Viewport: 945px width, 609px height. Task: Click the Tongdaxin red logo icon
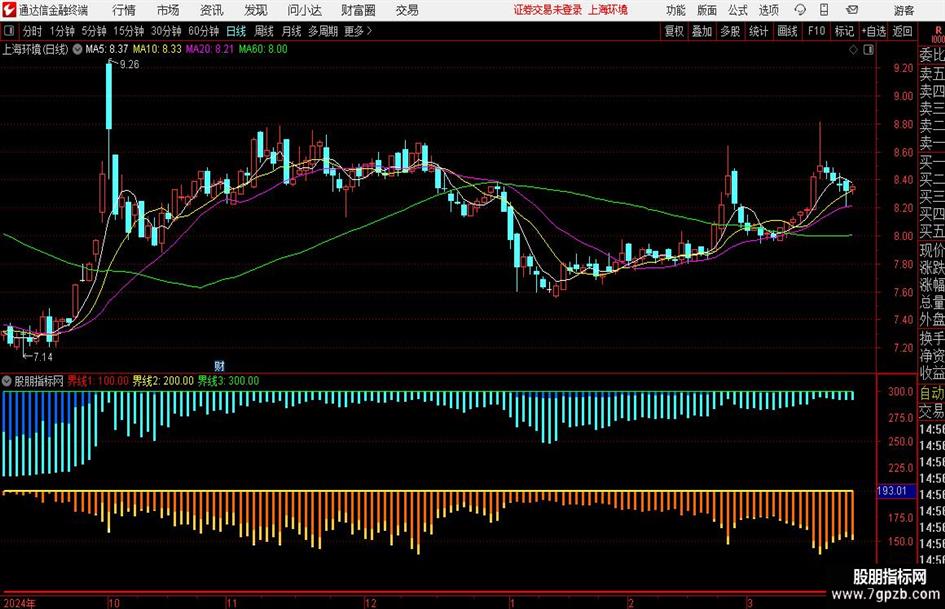coord(9,10)
